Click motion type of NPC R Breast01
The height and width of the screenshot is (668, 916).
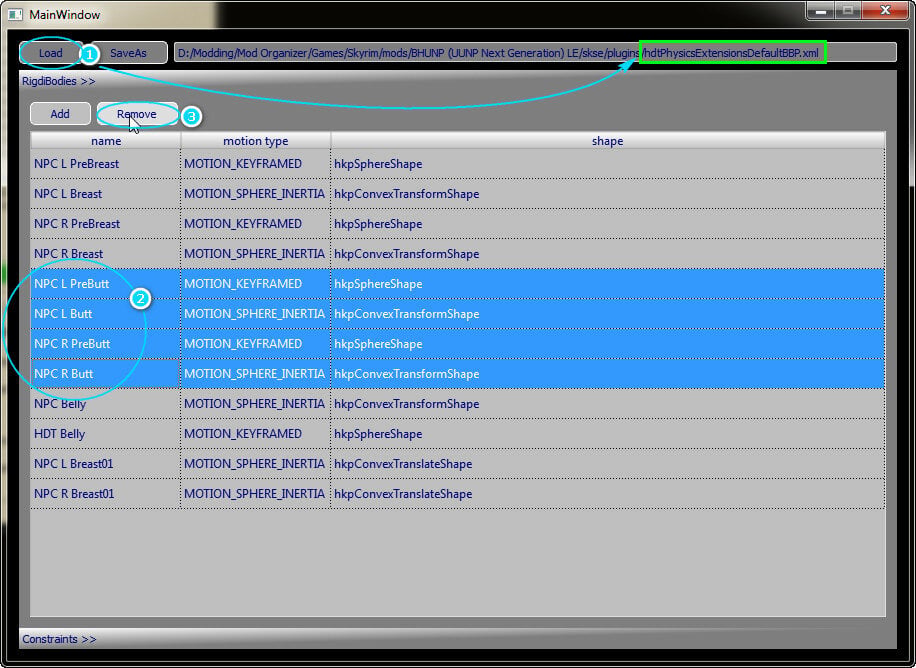256,494
